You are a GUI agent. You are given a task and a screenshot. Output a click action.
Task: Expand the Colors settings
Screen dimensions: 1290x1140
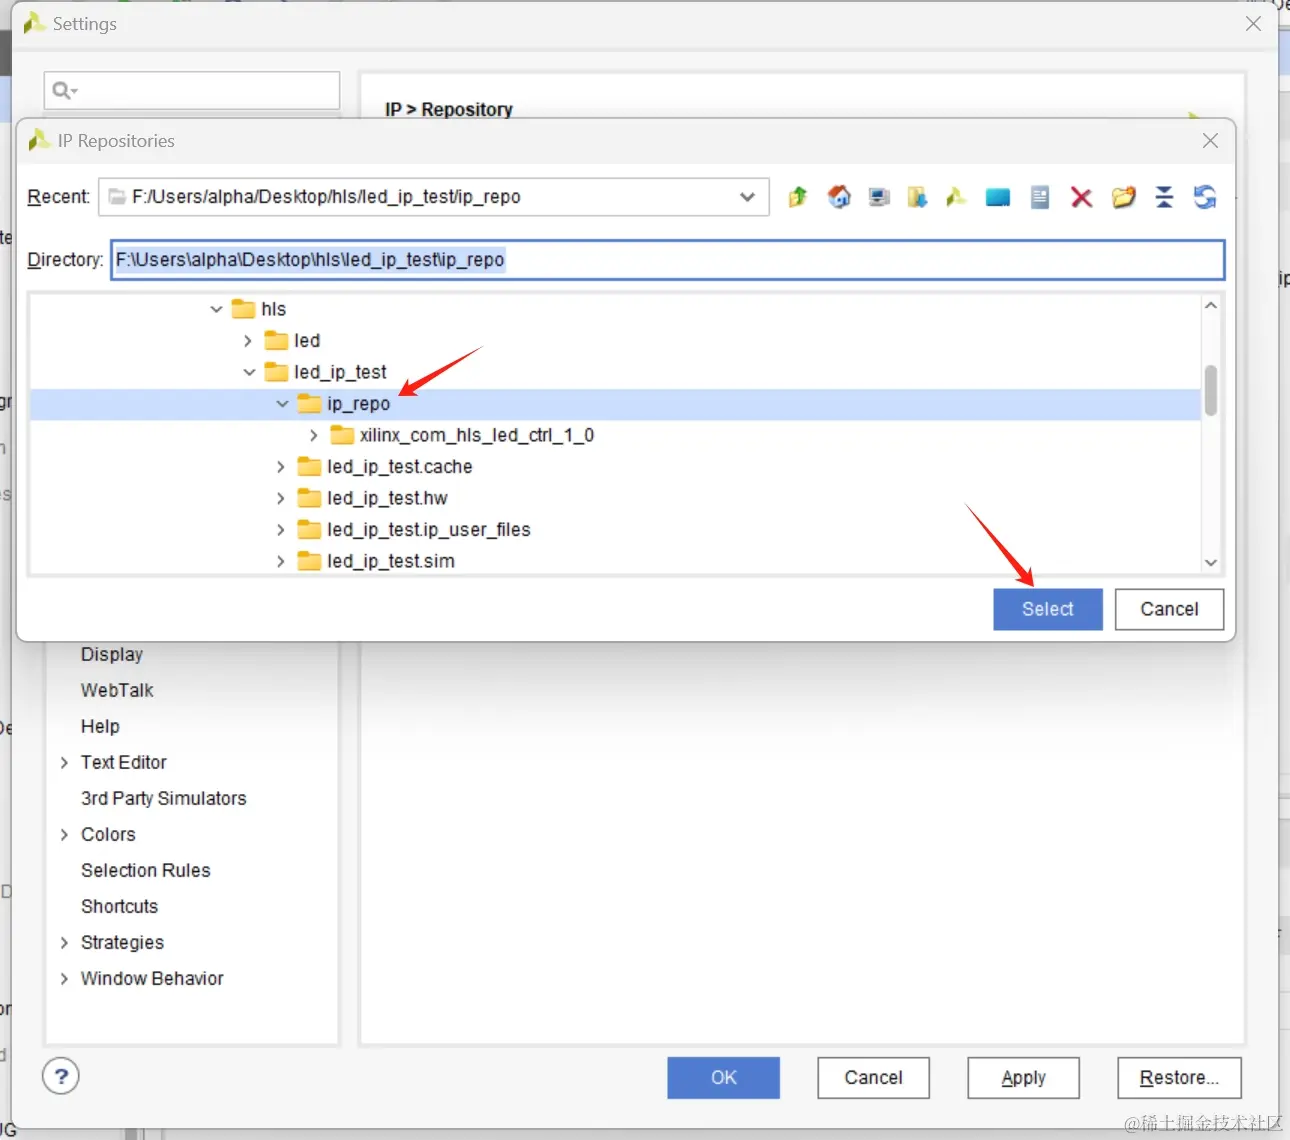tap(64, 835)
